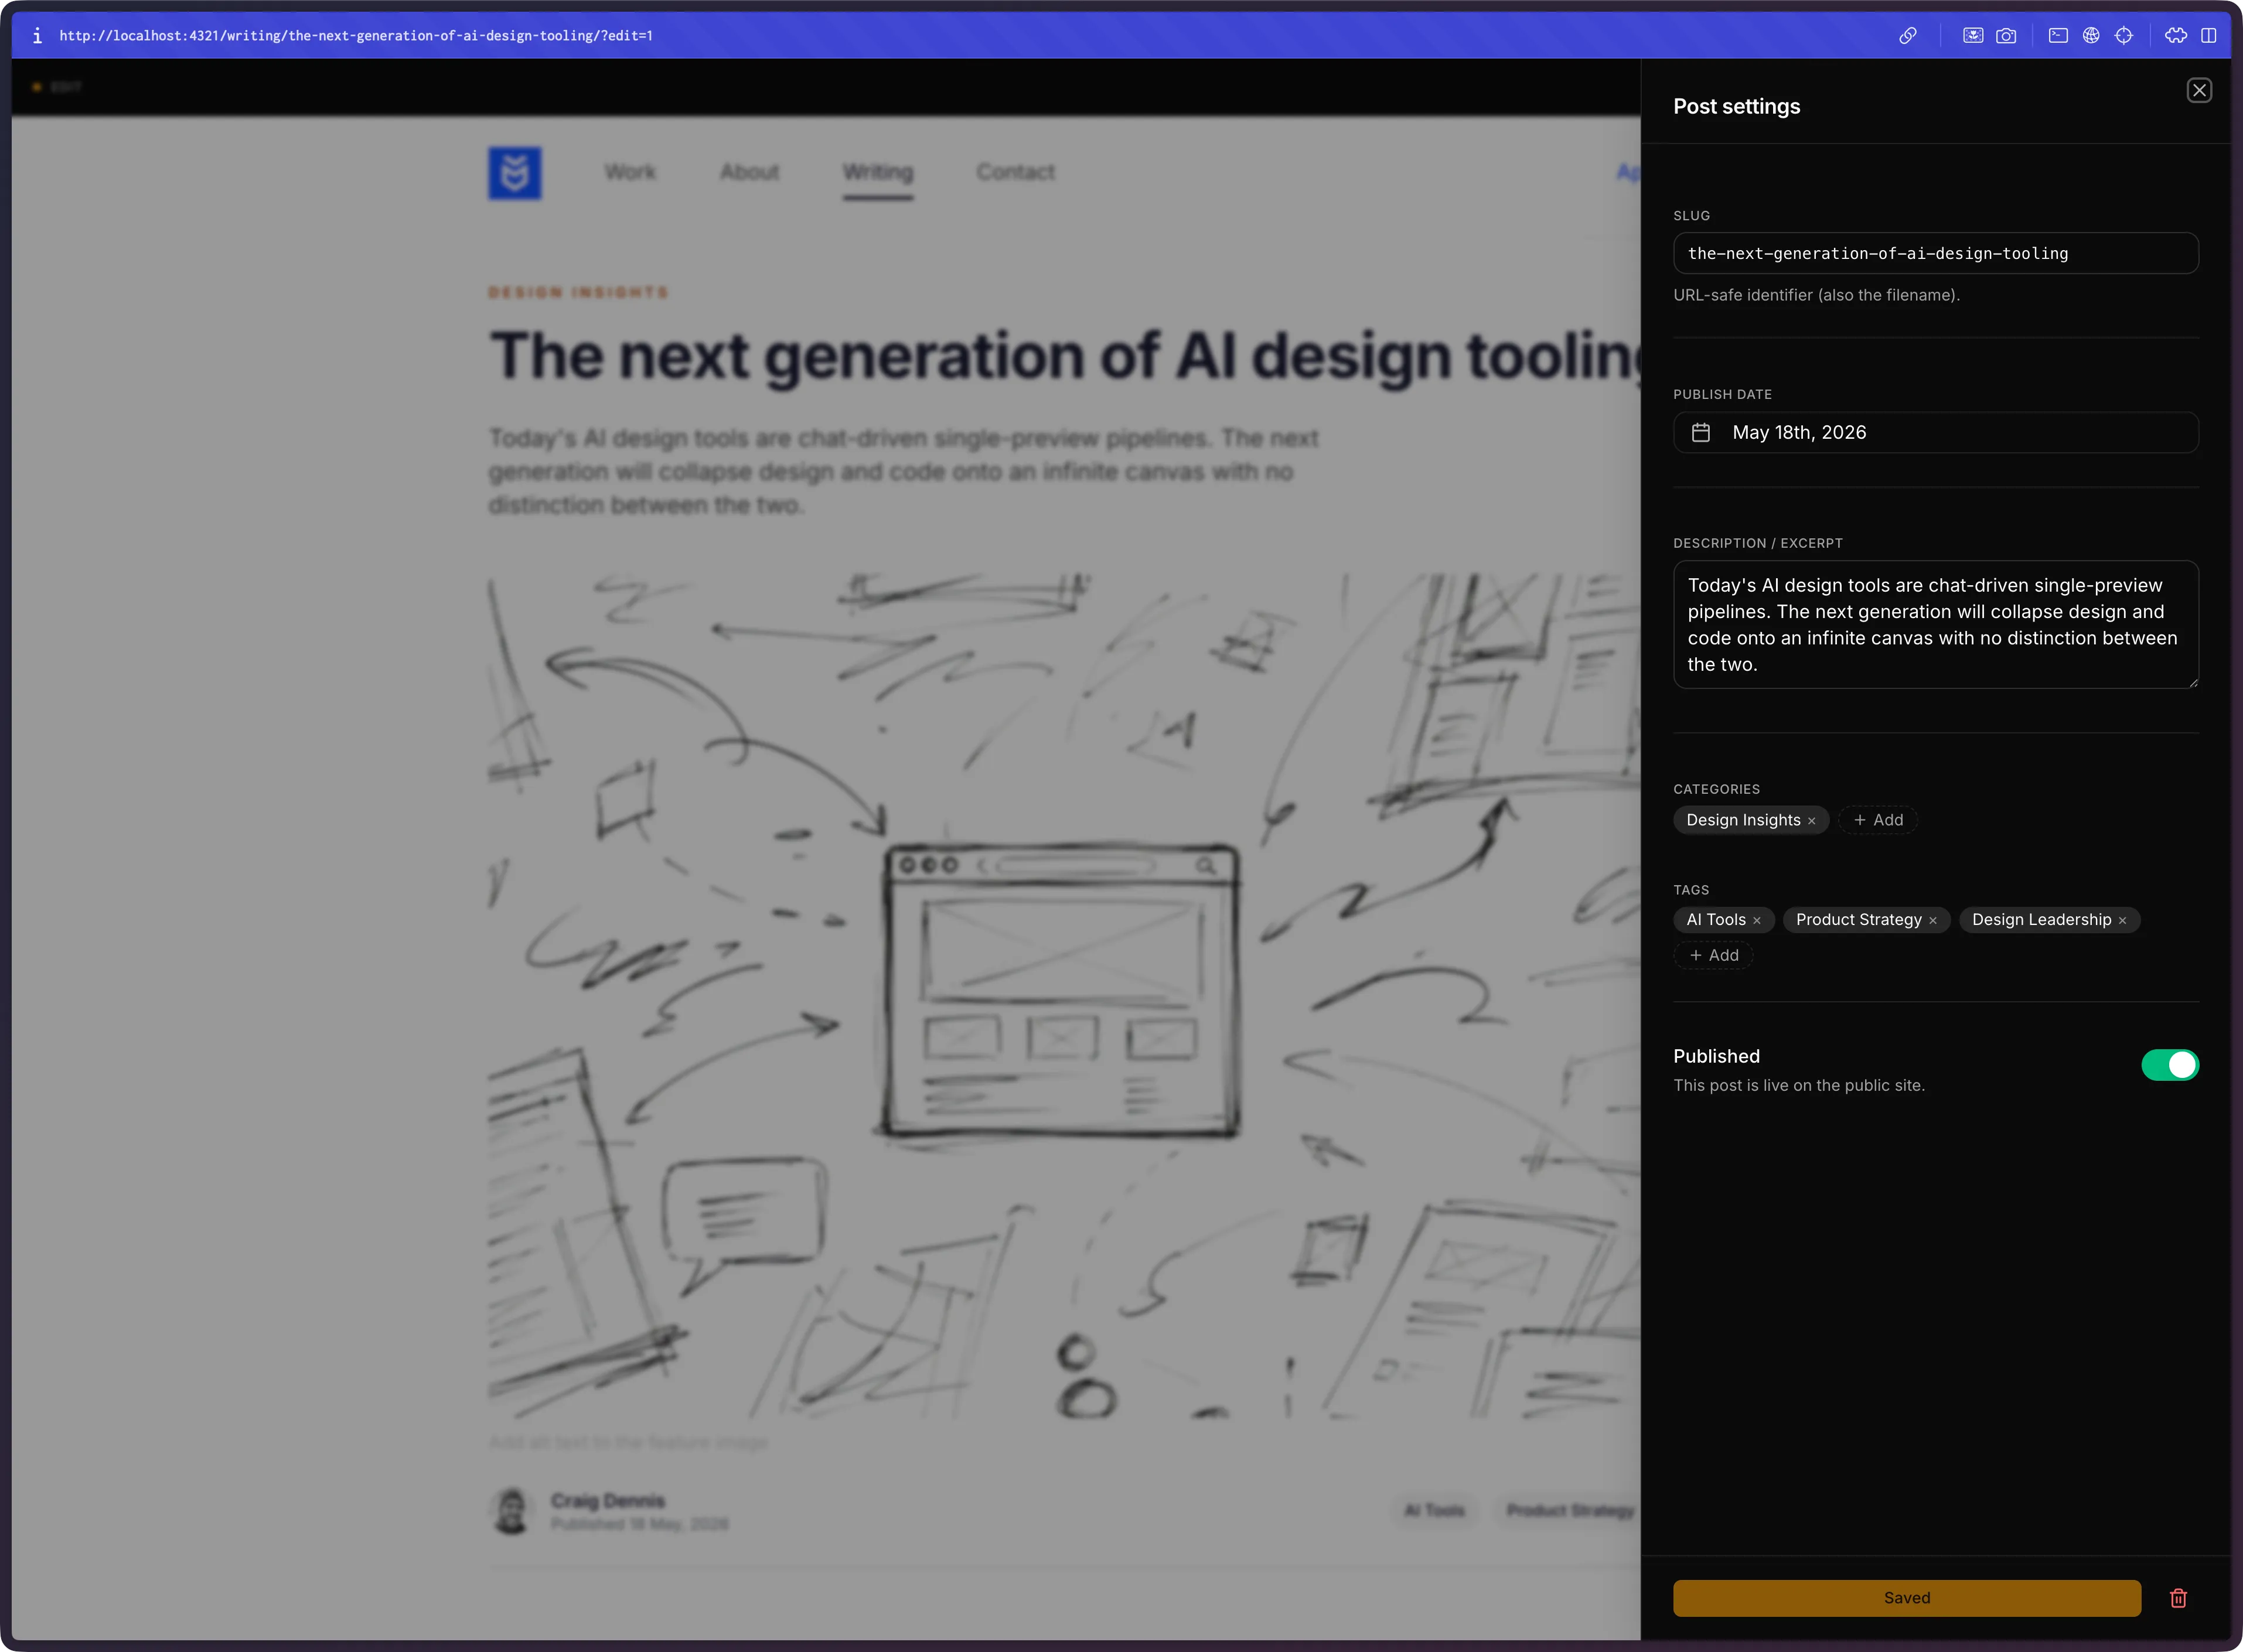This screenshot has height=1652, width=2243.
Task: Open the puzzle-piece extensions icon
Action: point(2176,36)
